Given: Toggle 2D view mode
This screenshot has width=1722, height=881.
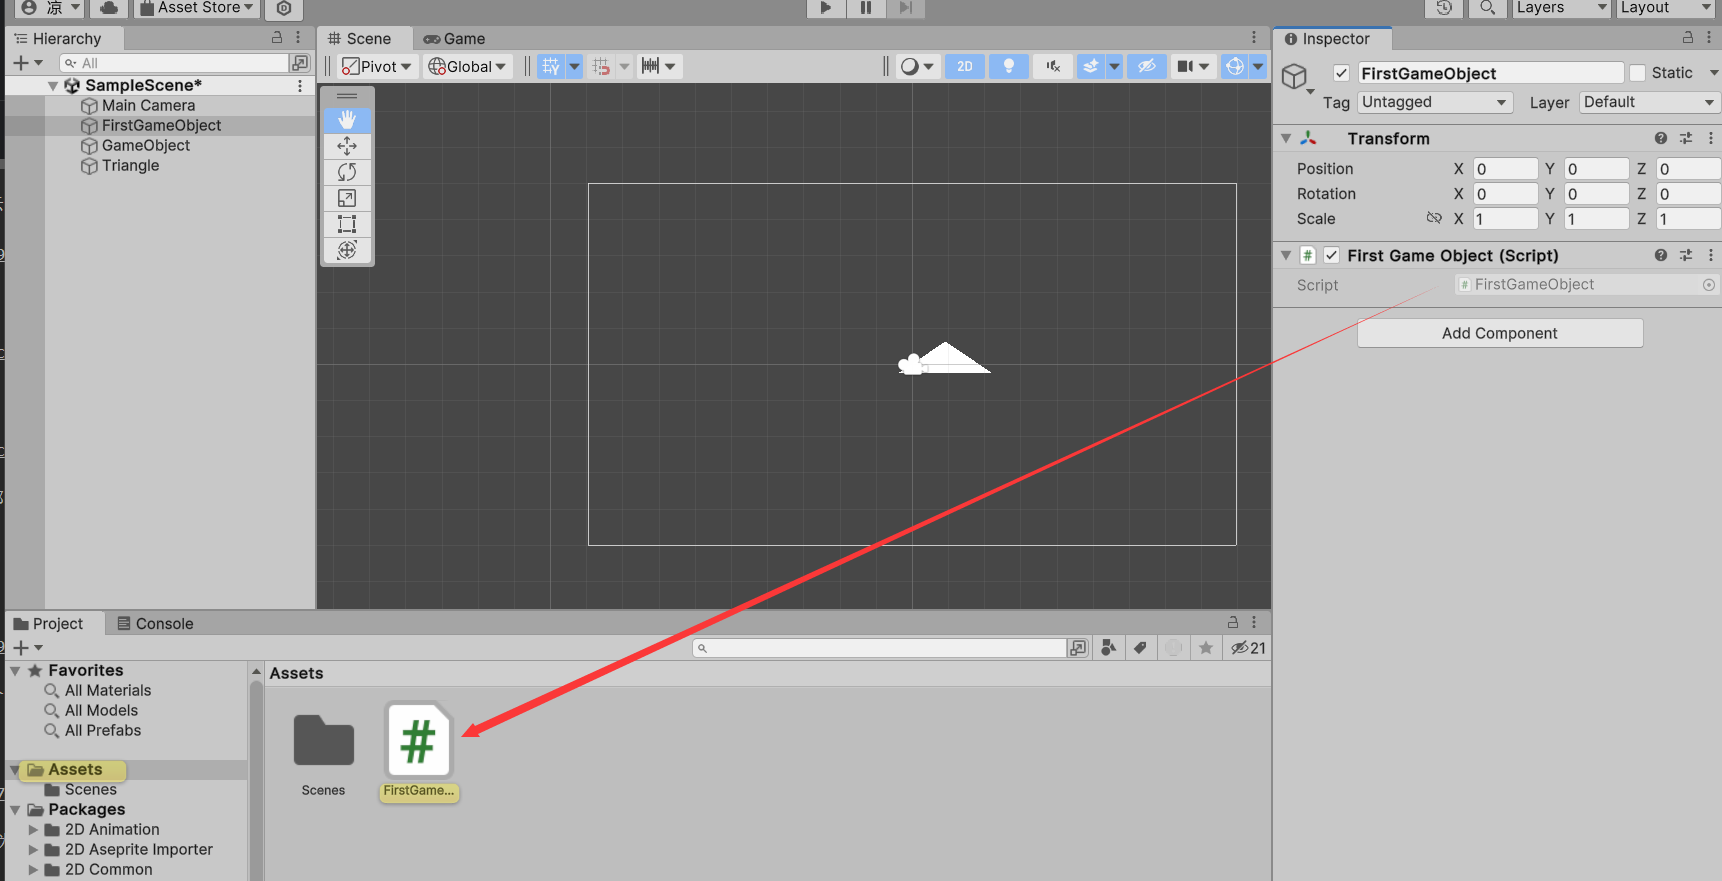Looking at the screenshot, I should [x=965, y=66].
